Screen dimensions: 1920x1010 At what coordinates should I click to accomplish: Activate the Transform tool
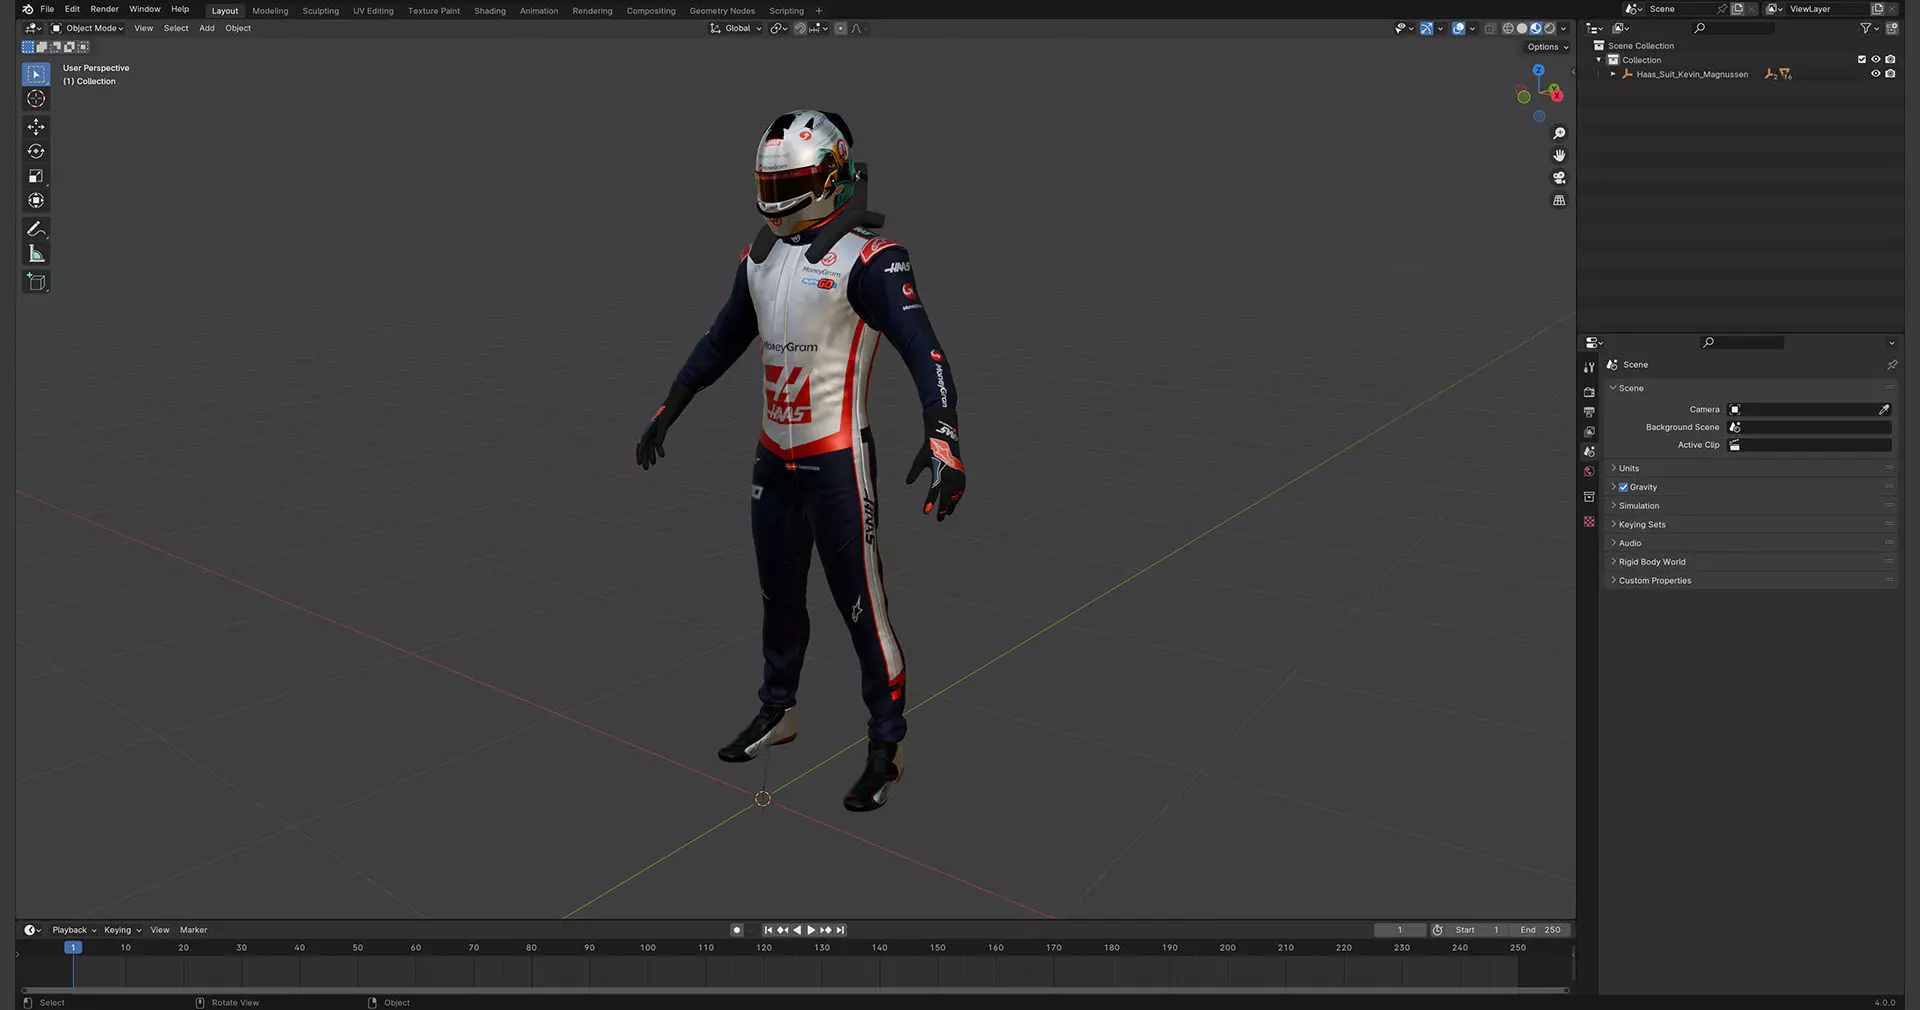(x=36, y=201)
